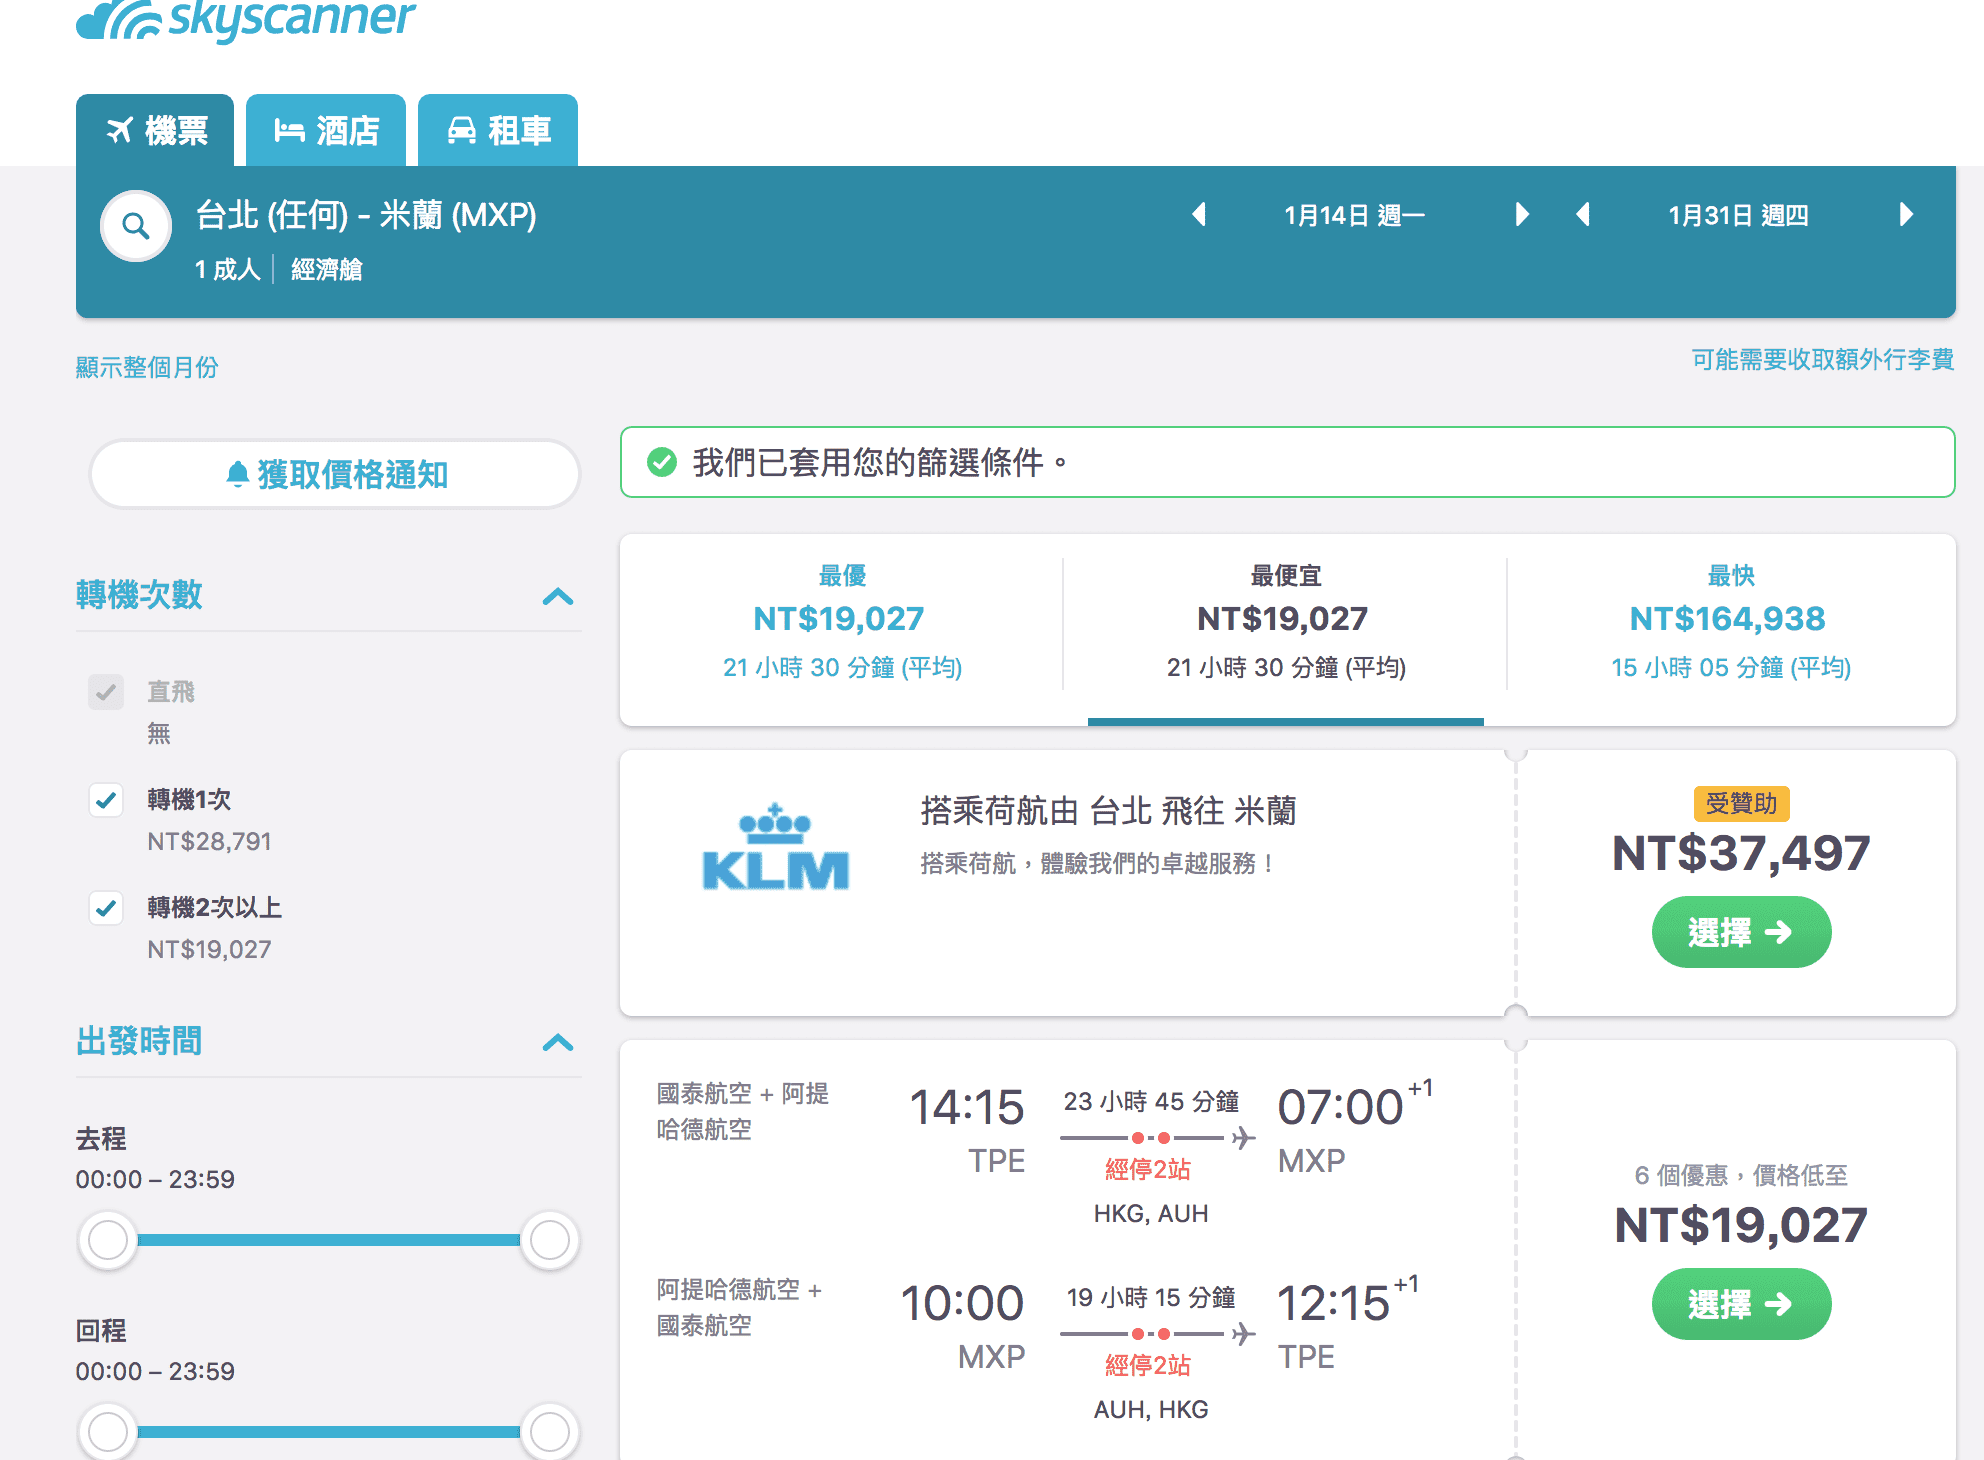Click 6 個優惠，價格低至 deals text
1984x1460 pixels.
click(1741, 1175)
